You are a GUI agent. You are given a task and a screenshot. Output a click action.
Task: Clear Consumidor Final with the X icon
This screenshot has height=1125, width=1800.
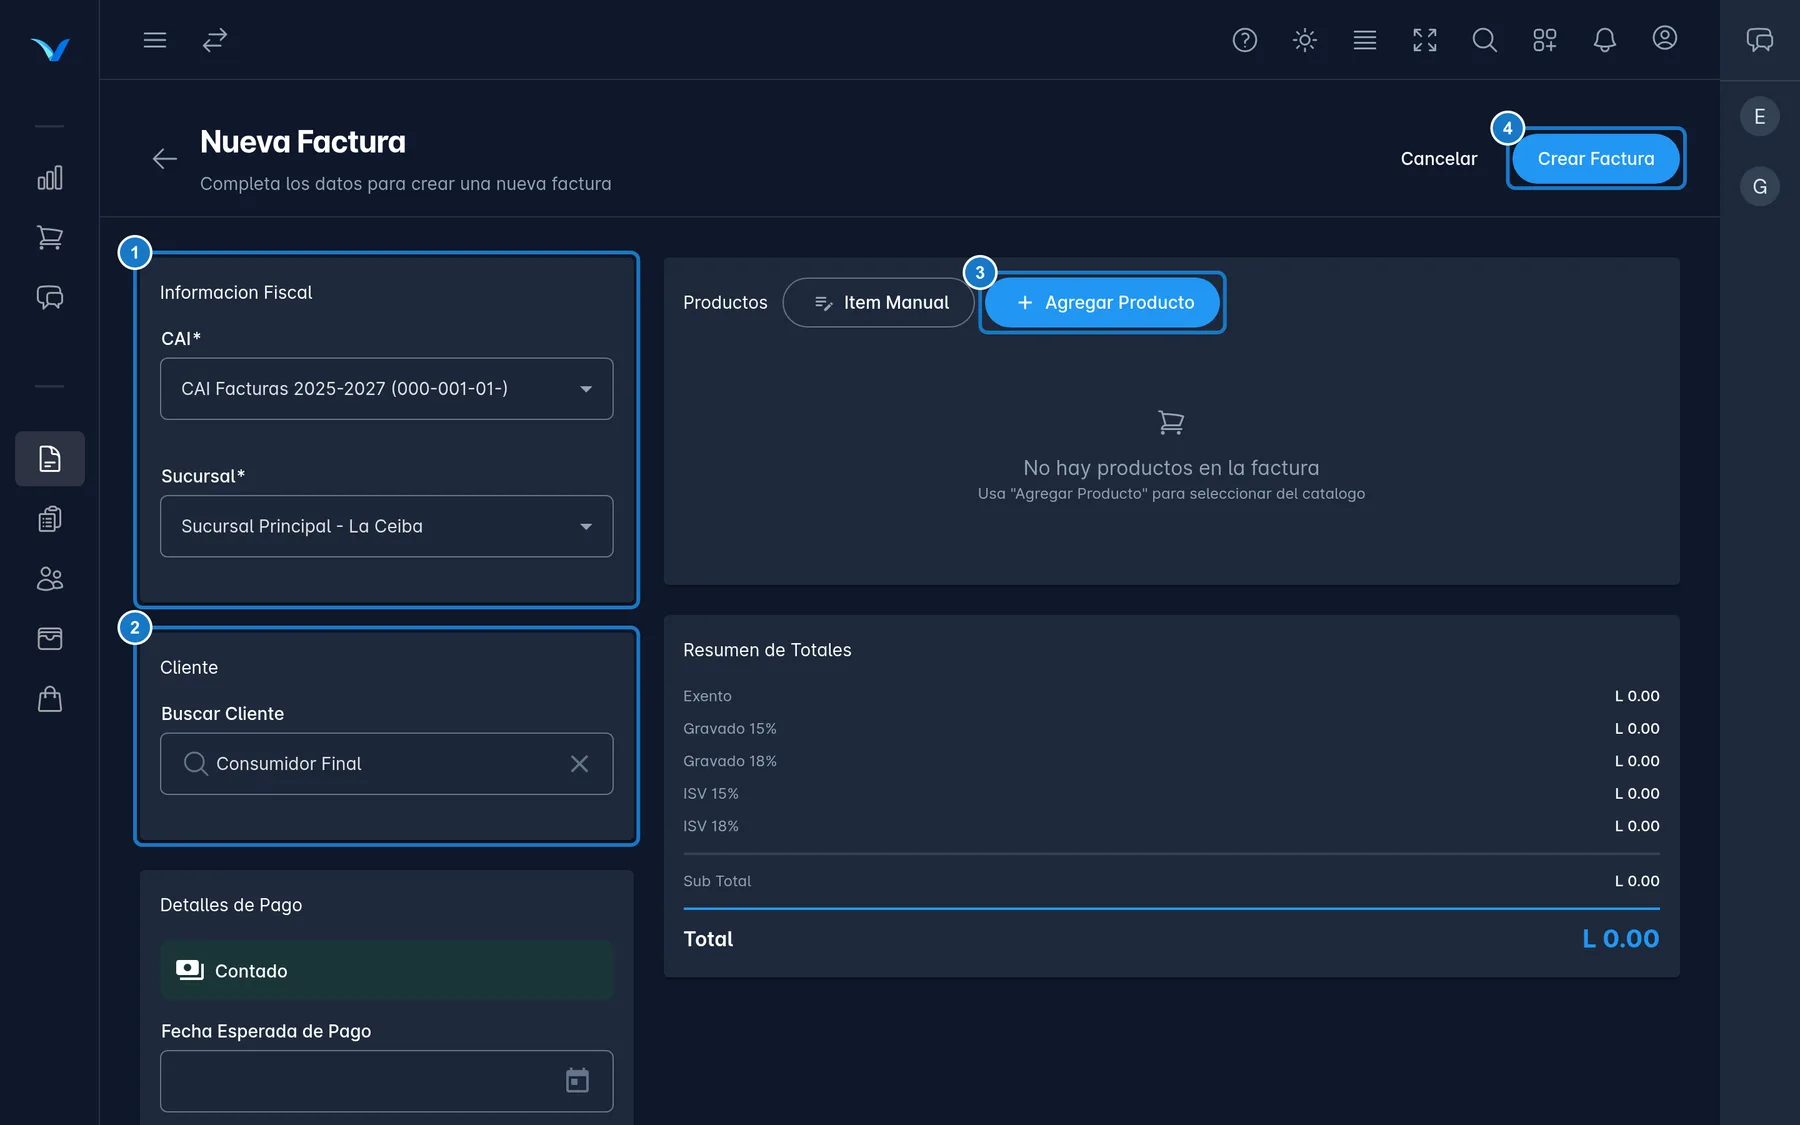click(x=579, y=764)
